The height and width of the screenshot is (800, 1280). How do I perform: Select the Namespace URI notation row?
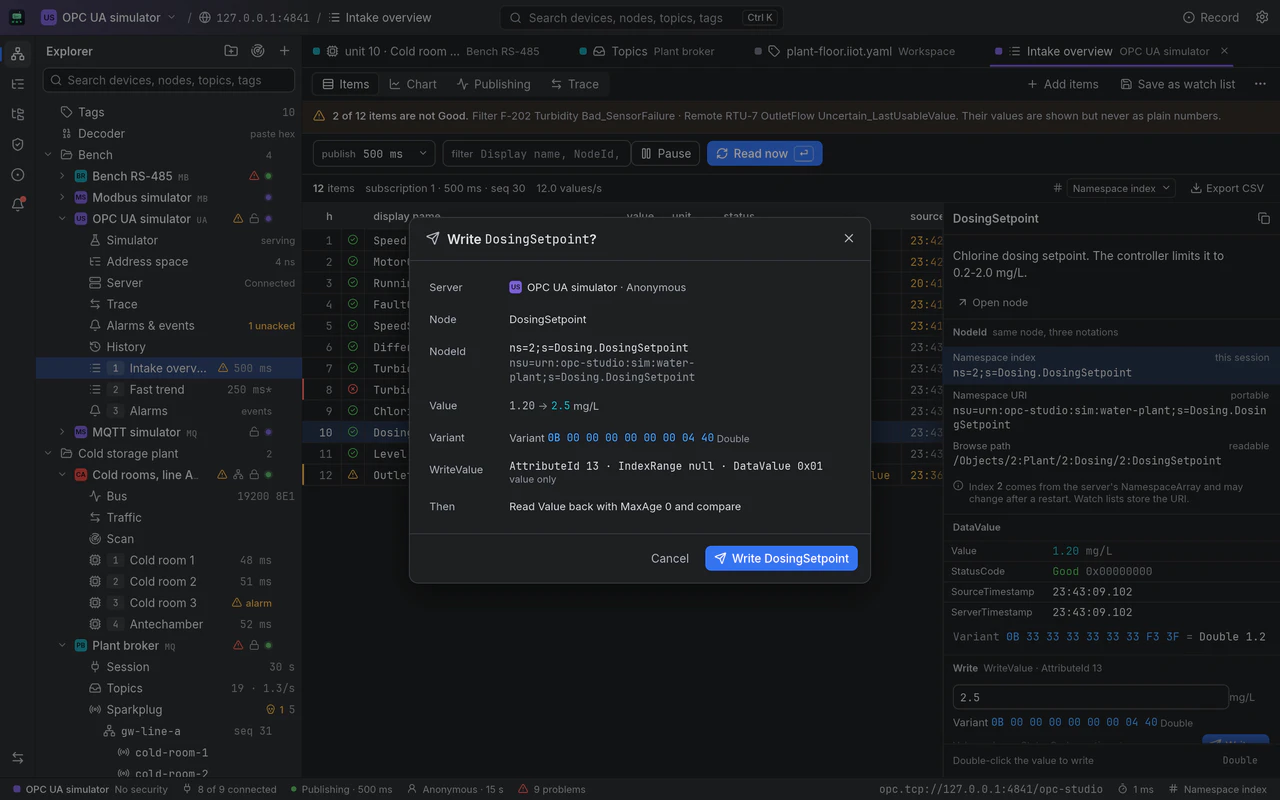pyautogui.click(x=1111, y=410)
